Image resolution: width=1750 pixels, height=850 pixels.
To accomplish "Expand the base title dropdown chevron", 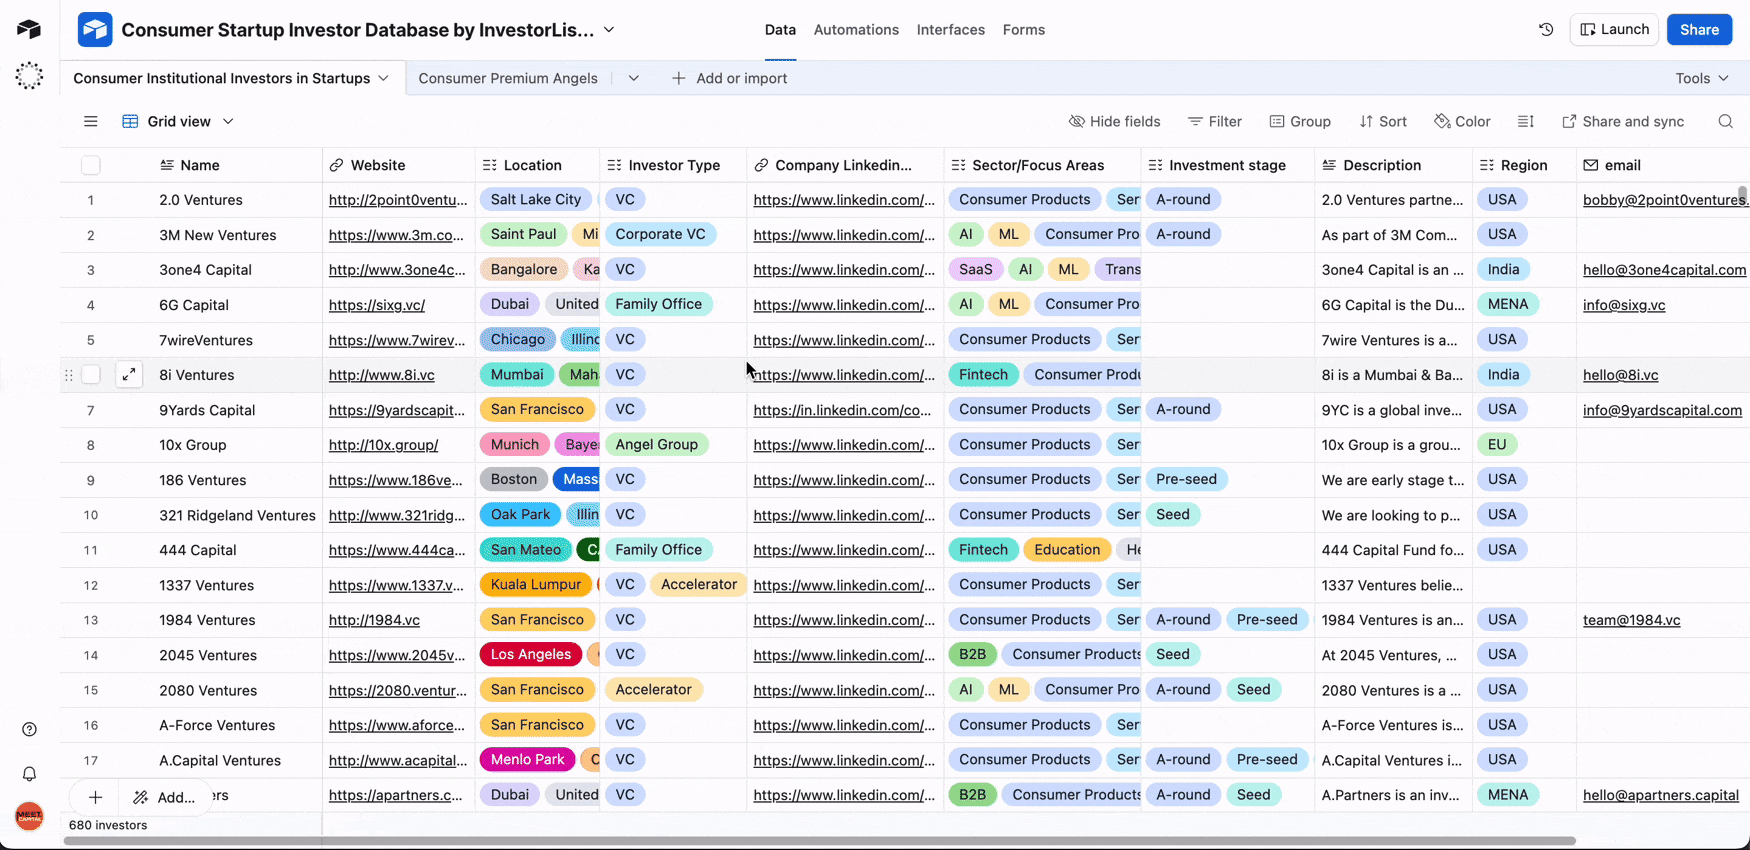I will (x=609, y=30).
